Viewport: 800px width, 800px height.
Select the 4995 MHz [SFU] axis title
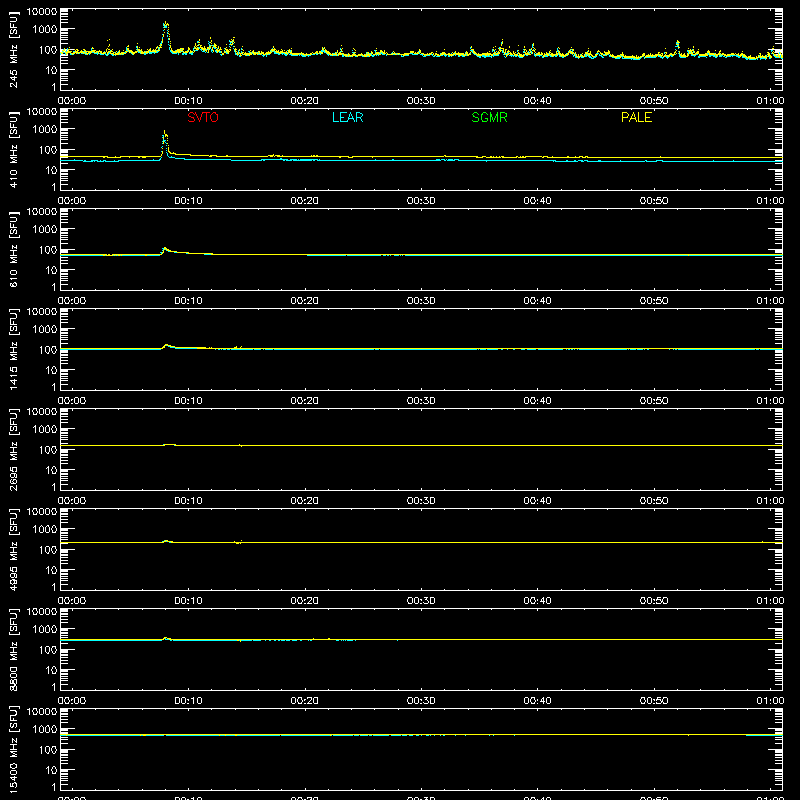[14, 549]
